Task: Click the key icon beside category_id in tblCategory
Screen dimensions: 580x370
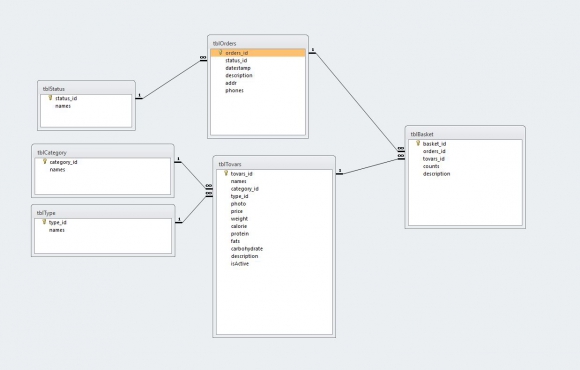Action: [45, 162]
